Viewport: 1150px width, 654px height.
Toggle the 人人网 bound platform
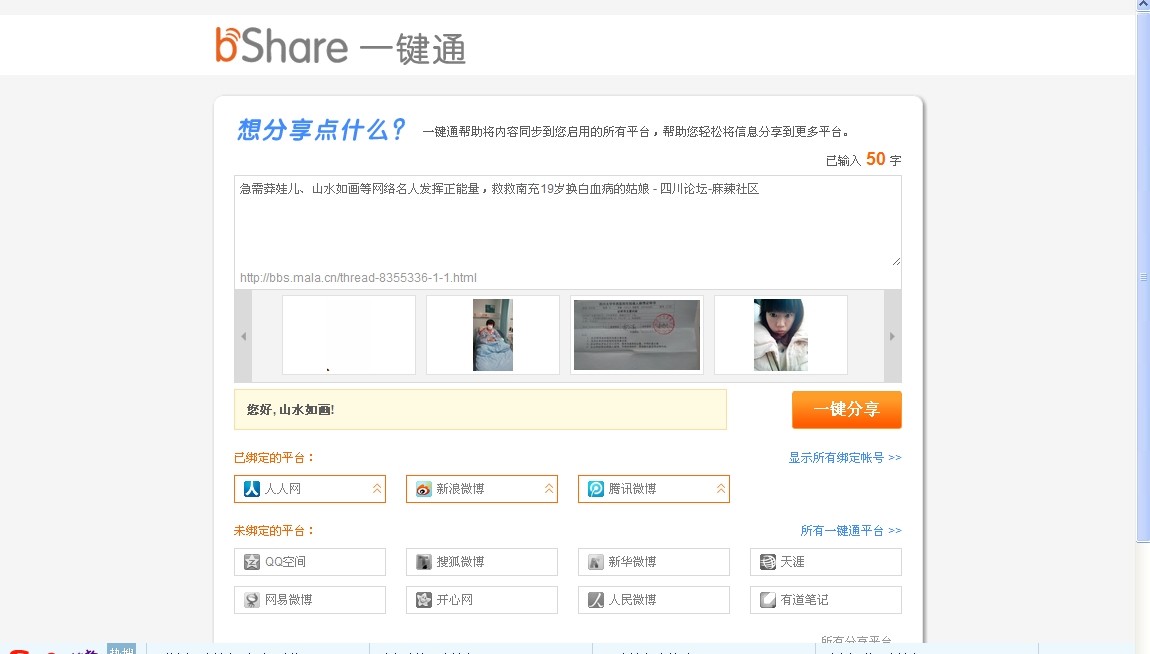tap(310, 489)
